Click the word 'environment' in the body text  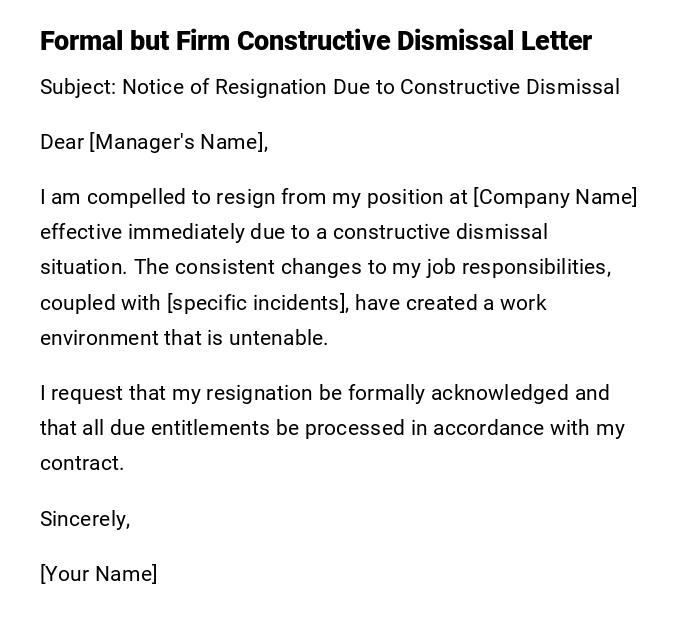pos(98,338)
